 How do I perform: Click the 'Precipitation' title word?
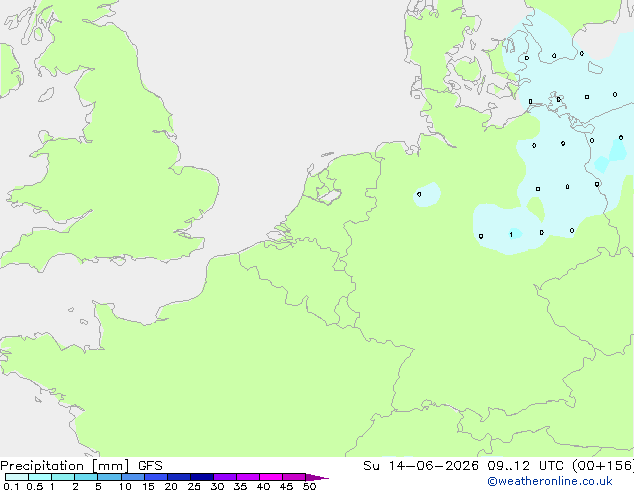(42, 466)
